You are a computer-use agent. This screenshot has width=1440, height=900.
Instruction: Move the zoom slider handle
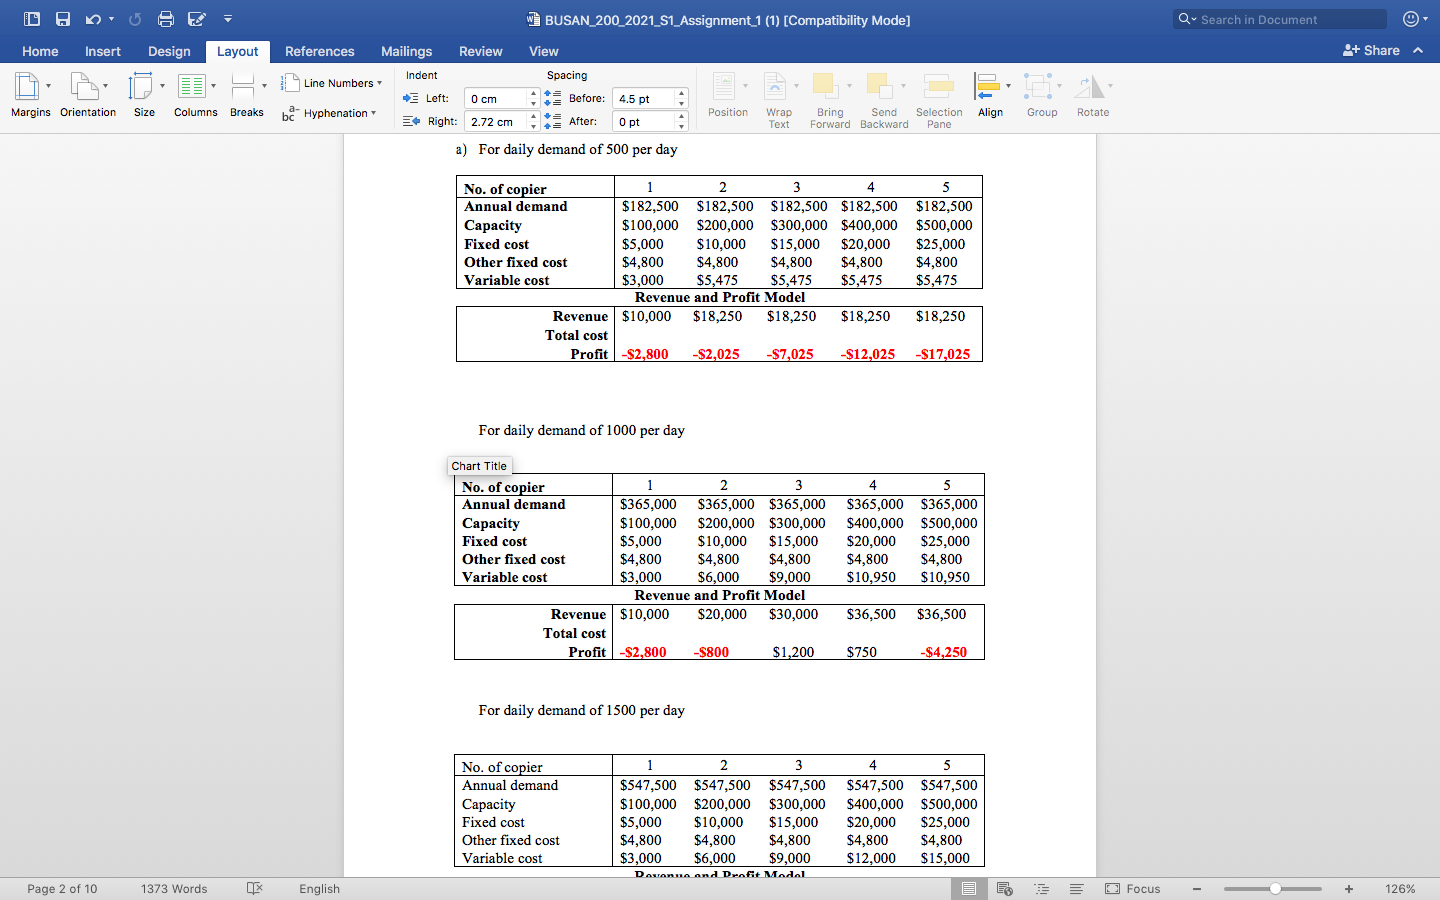pos(1275,888)
